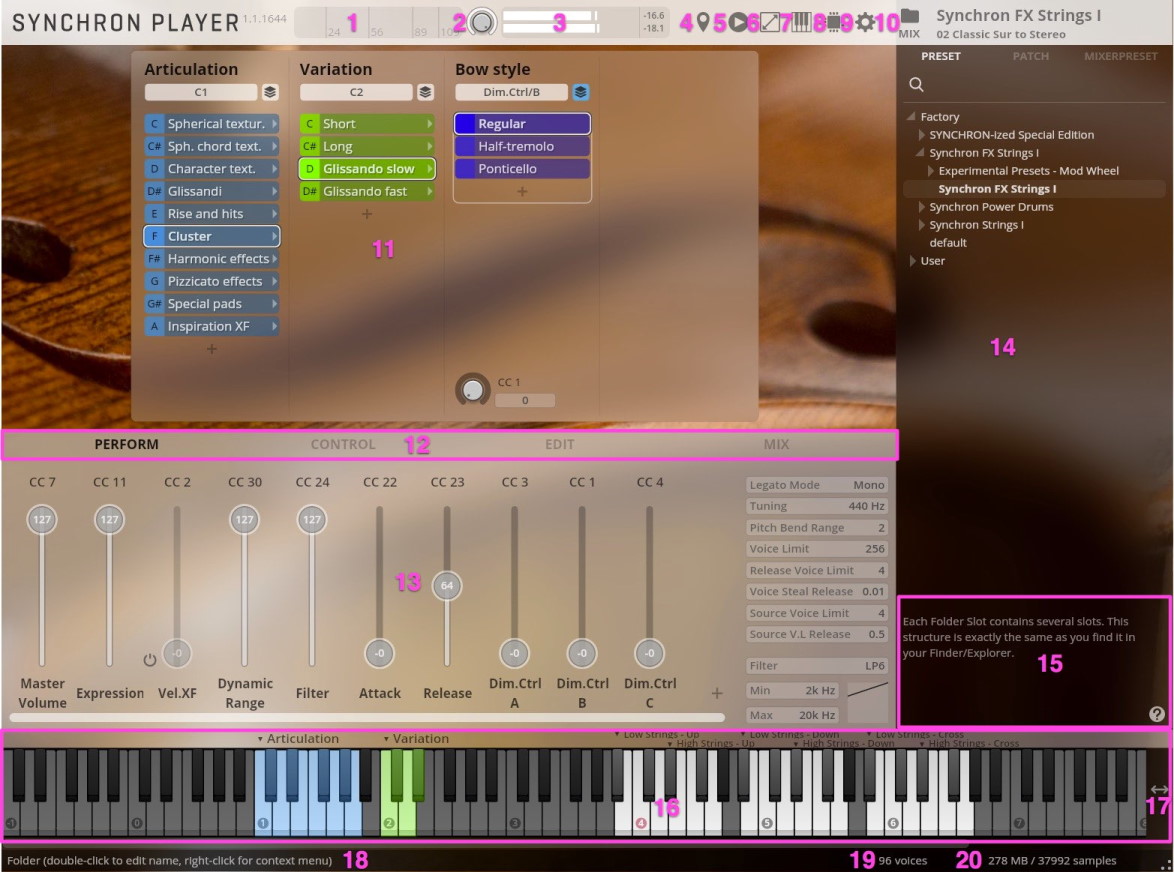
Task: Click the preset search magnifier icon
Action: (916, 85)
